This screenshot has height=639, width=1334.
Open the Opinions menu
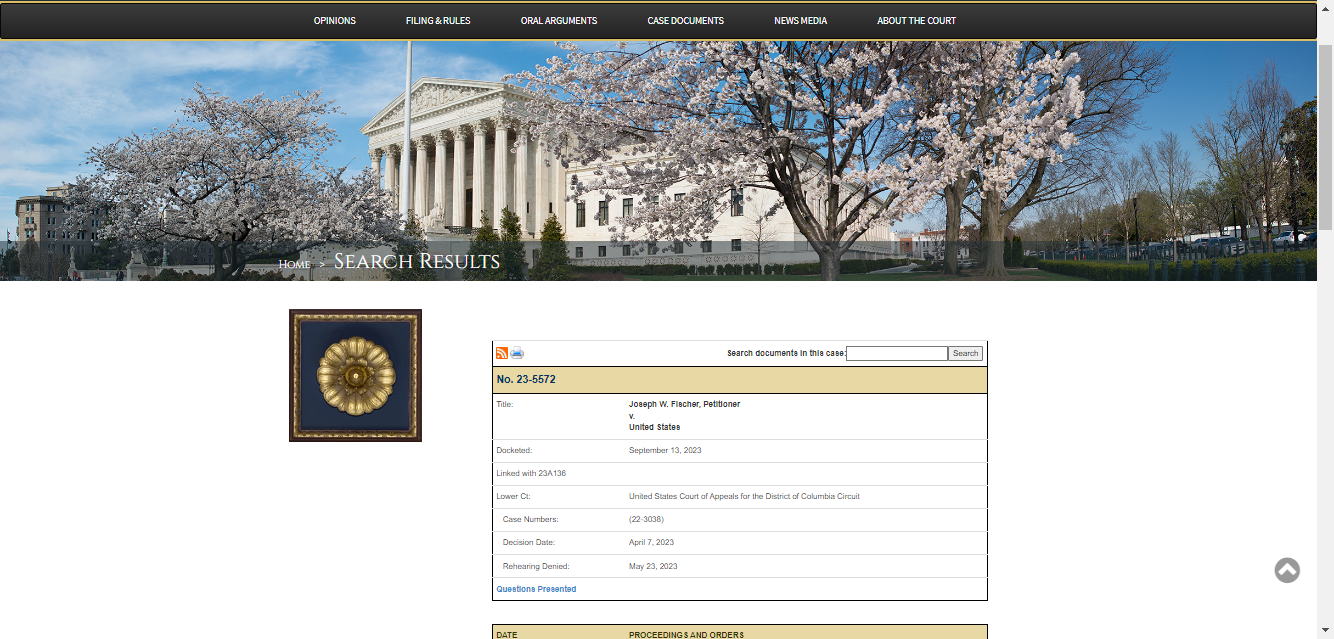tap(335, 21)
